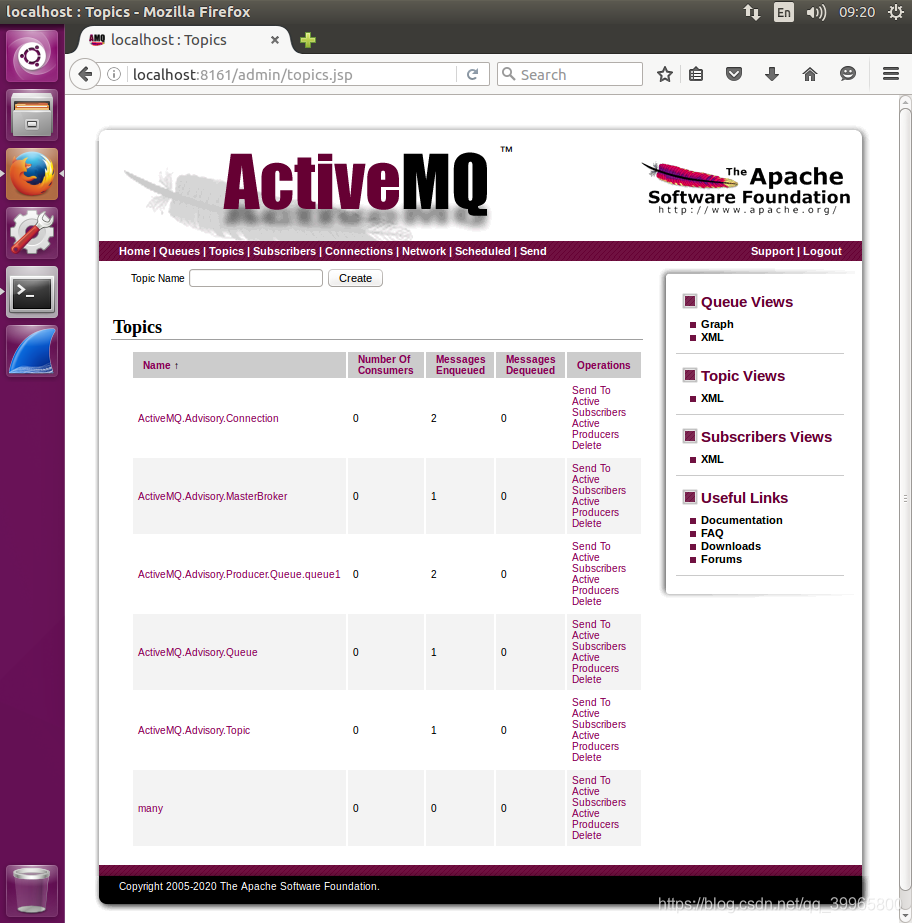
Task: Open the chat bubble icon in toolbar
Action: pyautogui.click(x=848, y=74)
